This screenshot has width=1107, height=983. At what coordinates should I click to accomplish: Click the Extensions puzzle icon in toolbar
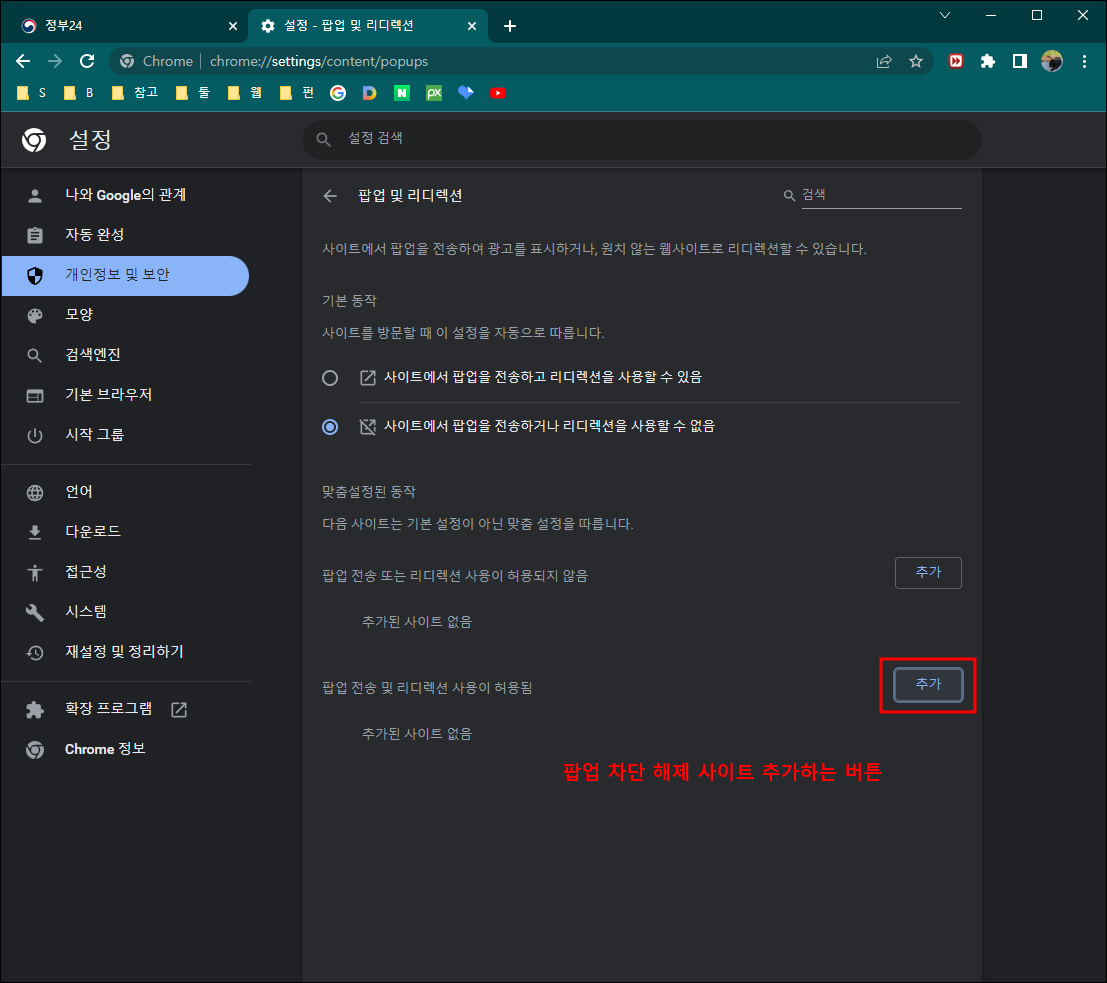click(988, 61)
